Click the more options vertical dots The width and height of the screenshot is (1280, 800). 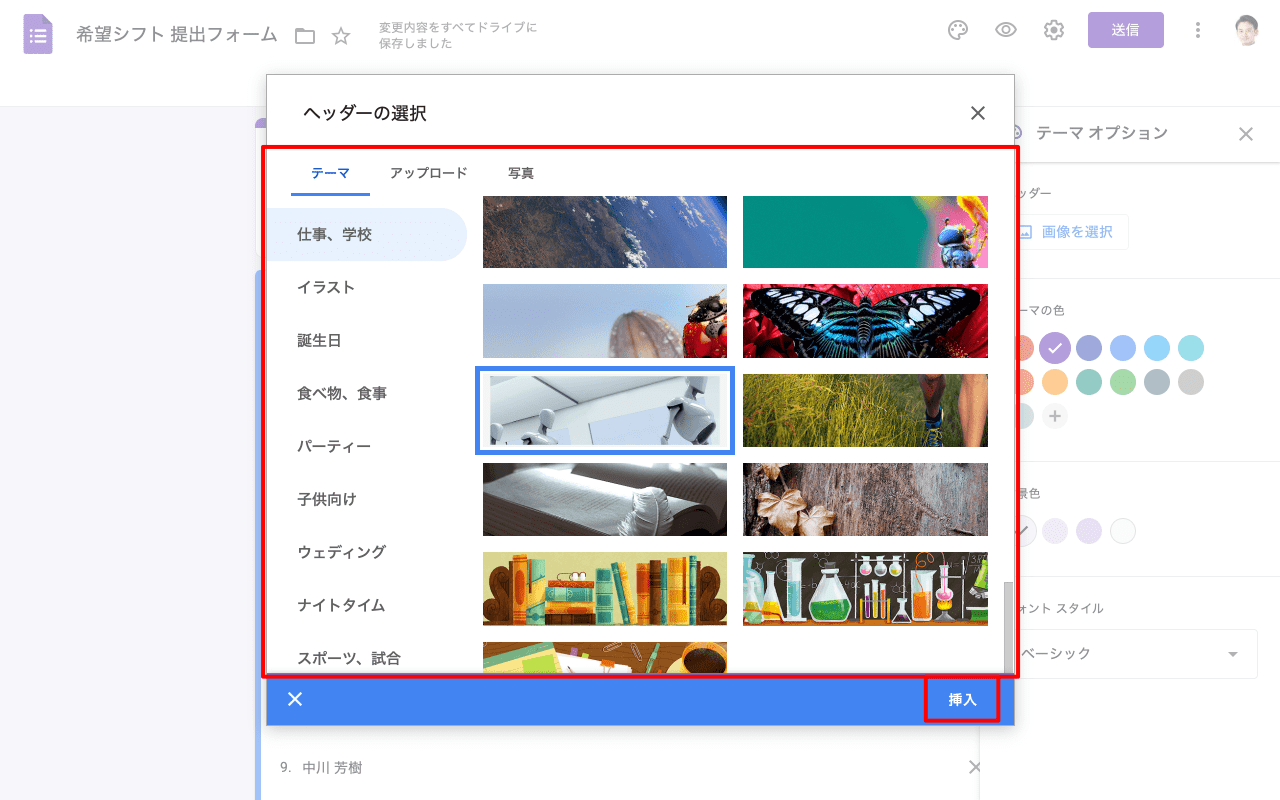point(1198,30)
